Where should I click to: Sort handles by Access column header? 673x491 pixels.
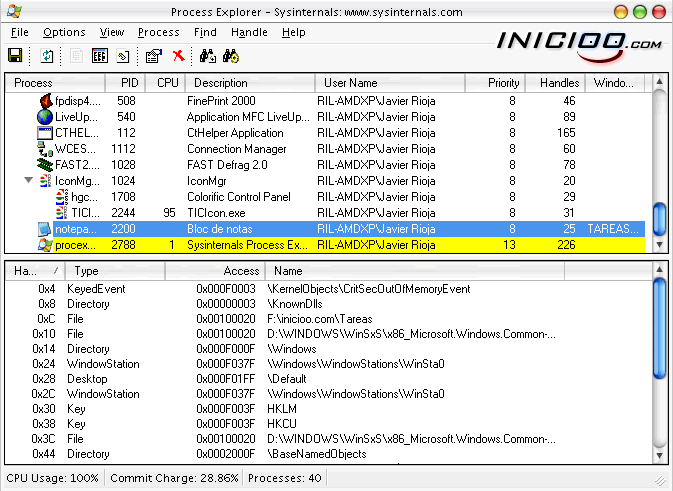(215, 271)
